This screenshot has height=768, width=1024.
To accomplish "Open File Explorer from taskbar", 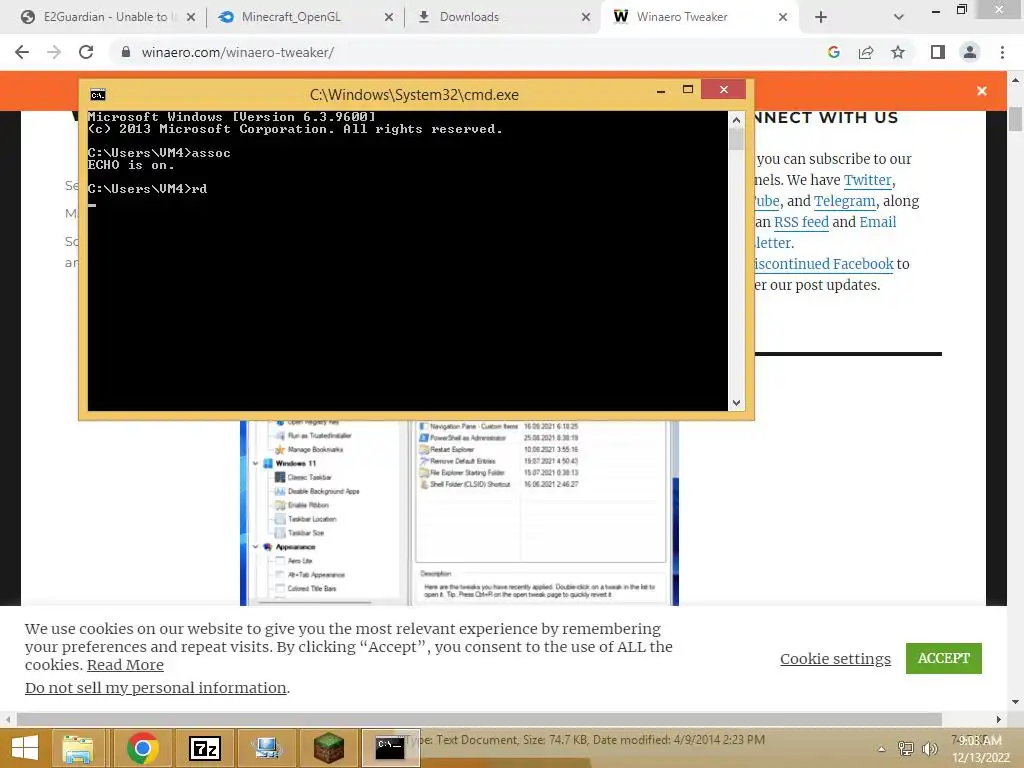I will coord(78,748).
